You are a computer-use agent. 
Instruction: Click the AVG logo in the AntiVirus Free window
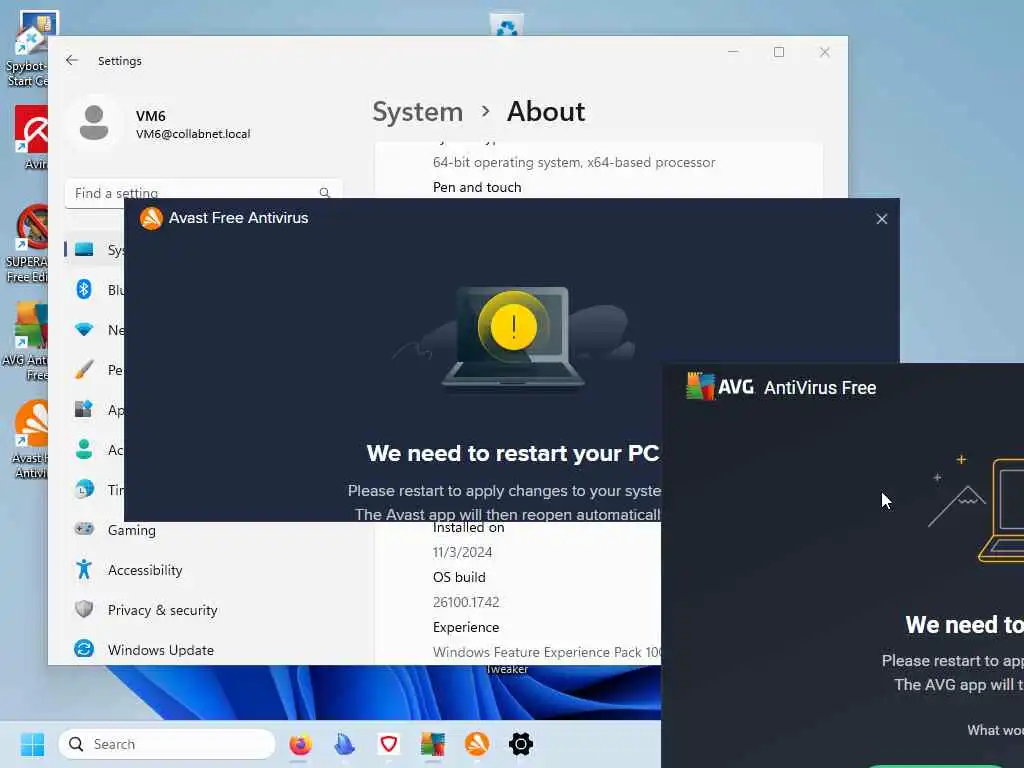[x=720, y=387]
